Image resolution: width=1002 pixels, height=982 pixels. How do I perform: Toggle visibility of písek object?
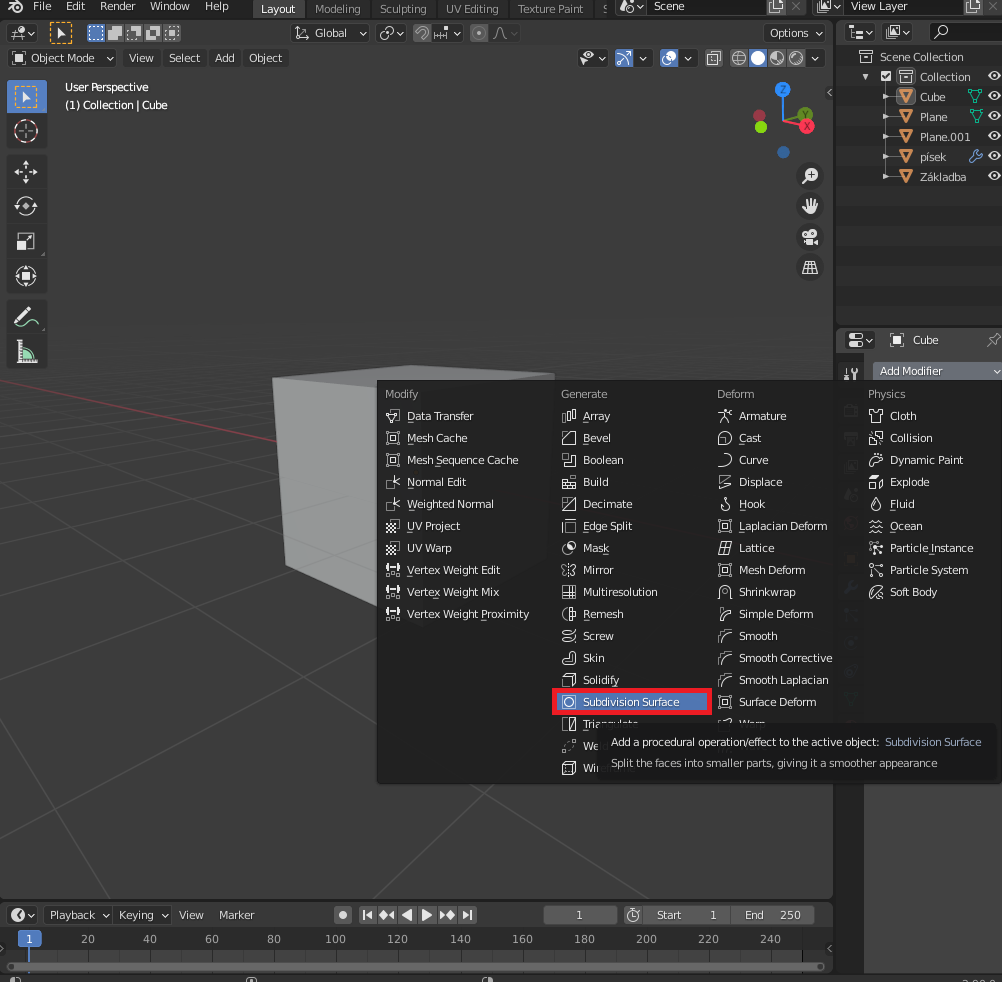pos(994,156)
